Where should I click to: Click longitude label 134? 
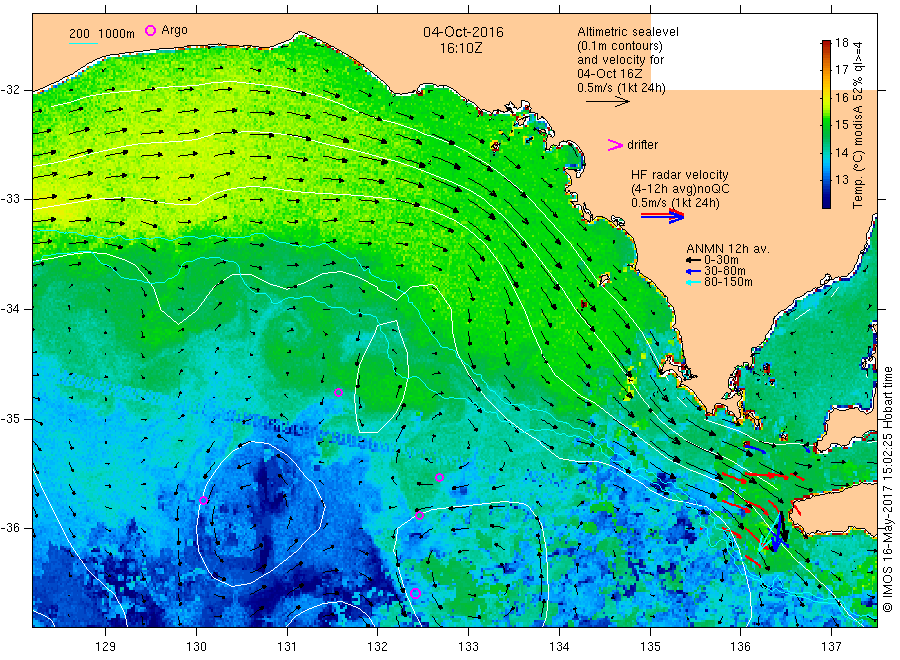(x=559, y=647)
